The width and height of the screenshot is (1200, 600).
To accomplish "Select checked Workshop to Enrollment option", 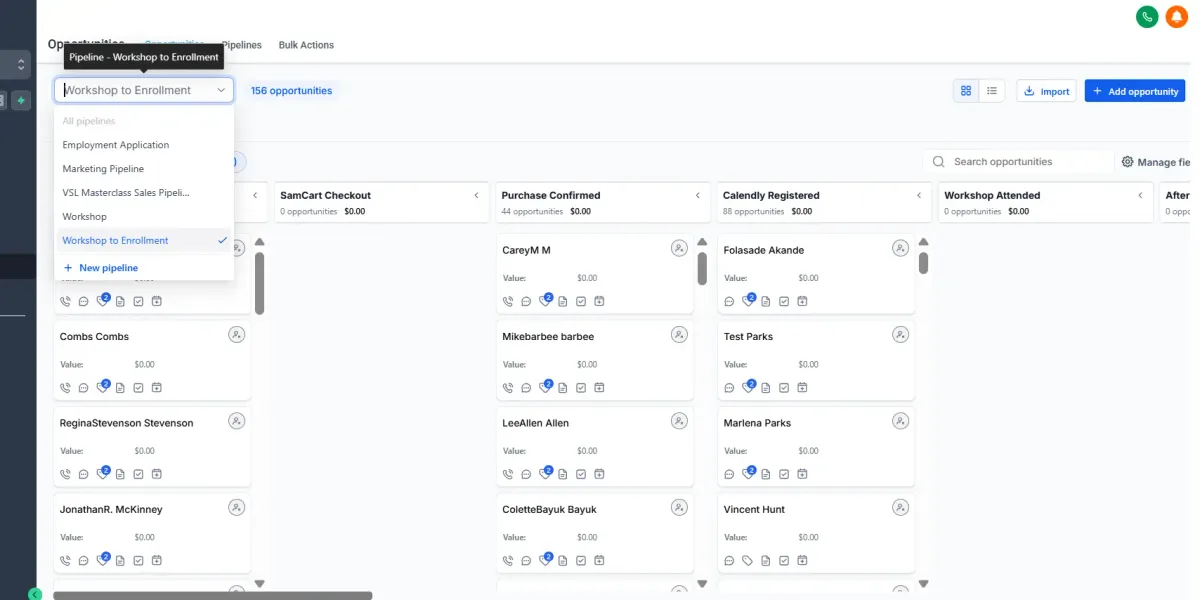I will point(144,240).
